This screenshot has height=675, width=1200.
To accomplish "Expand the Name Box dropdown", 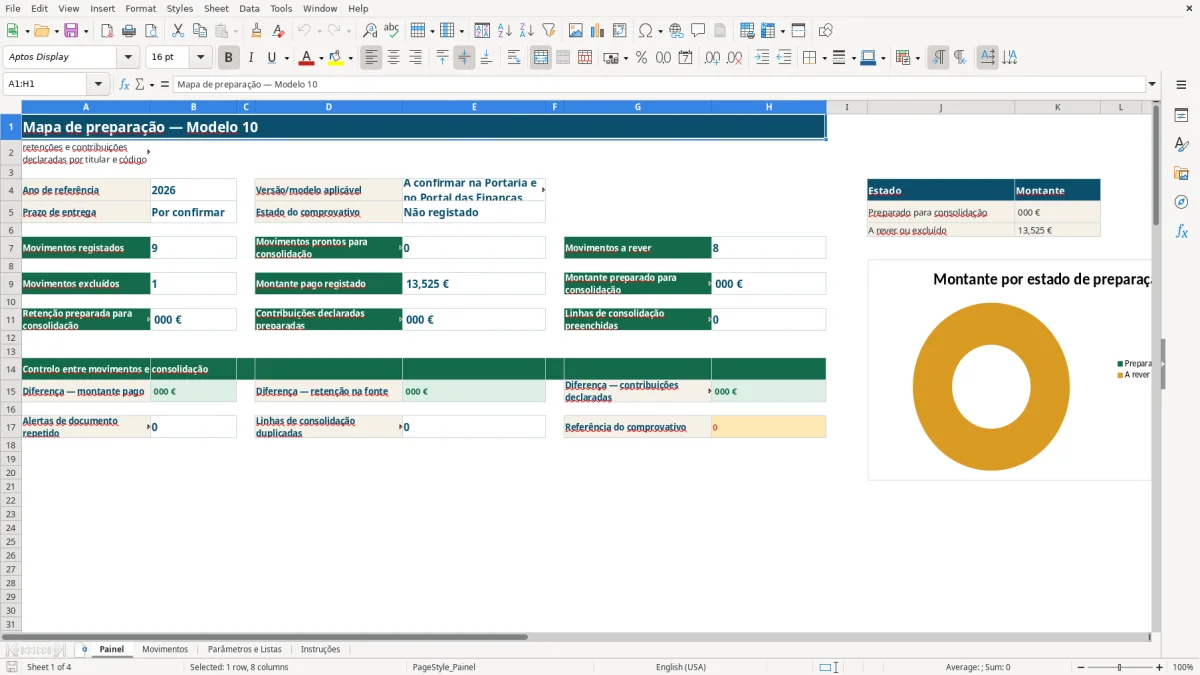I will click(99, 84).
